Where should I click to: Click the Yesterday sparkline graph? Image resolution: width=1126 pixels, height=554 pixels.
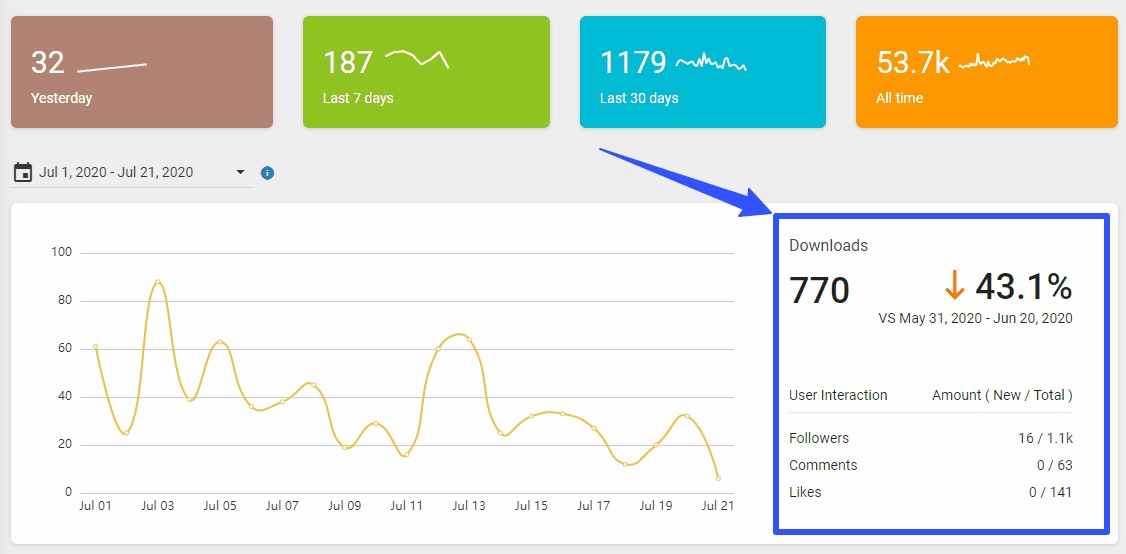pyautogui.click(x=112, y=67)
